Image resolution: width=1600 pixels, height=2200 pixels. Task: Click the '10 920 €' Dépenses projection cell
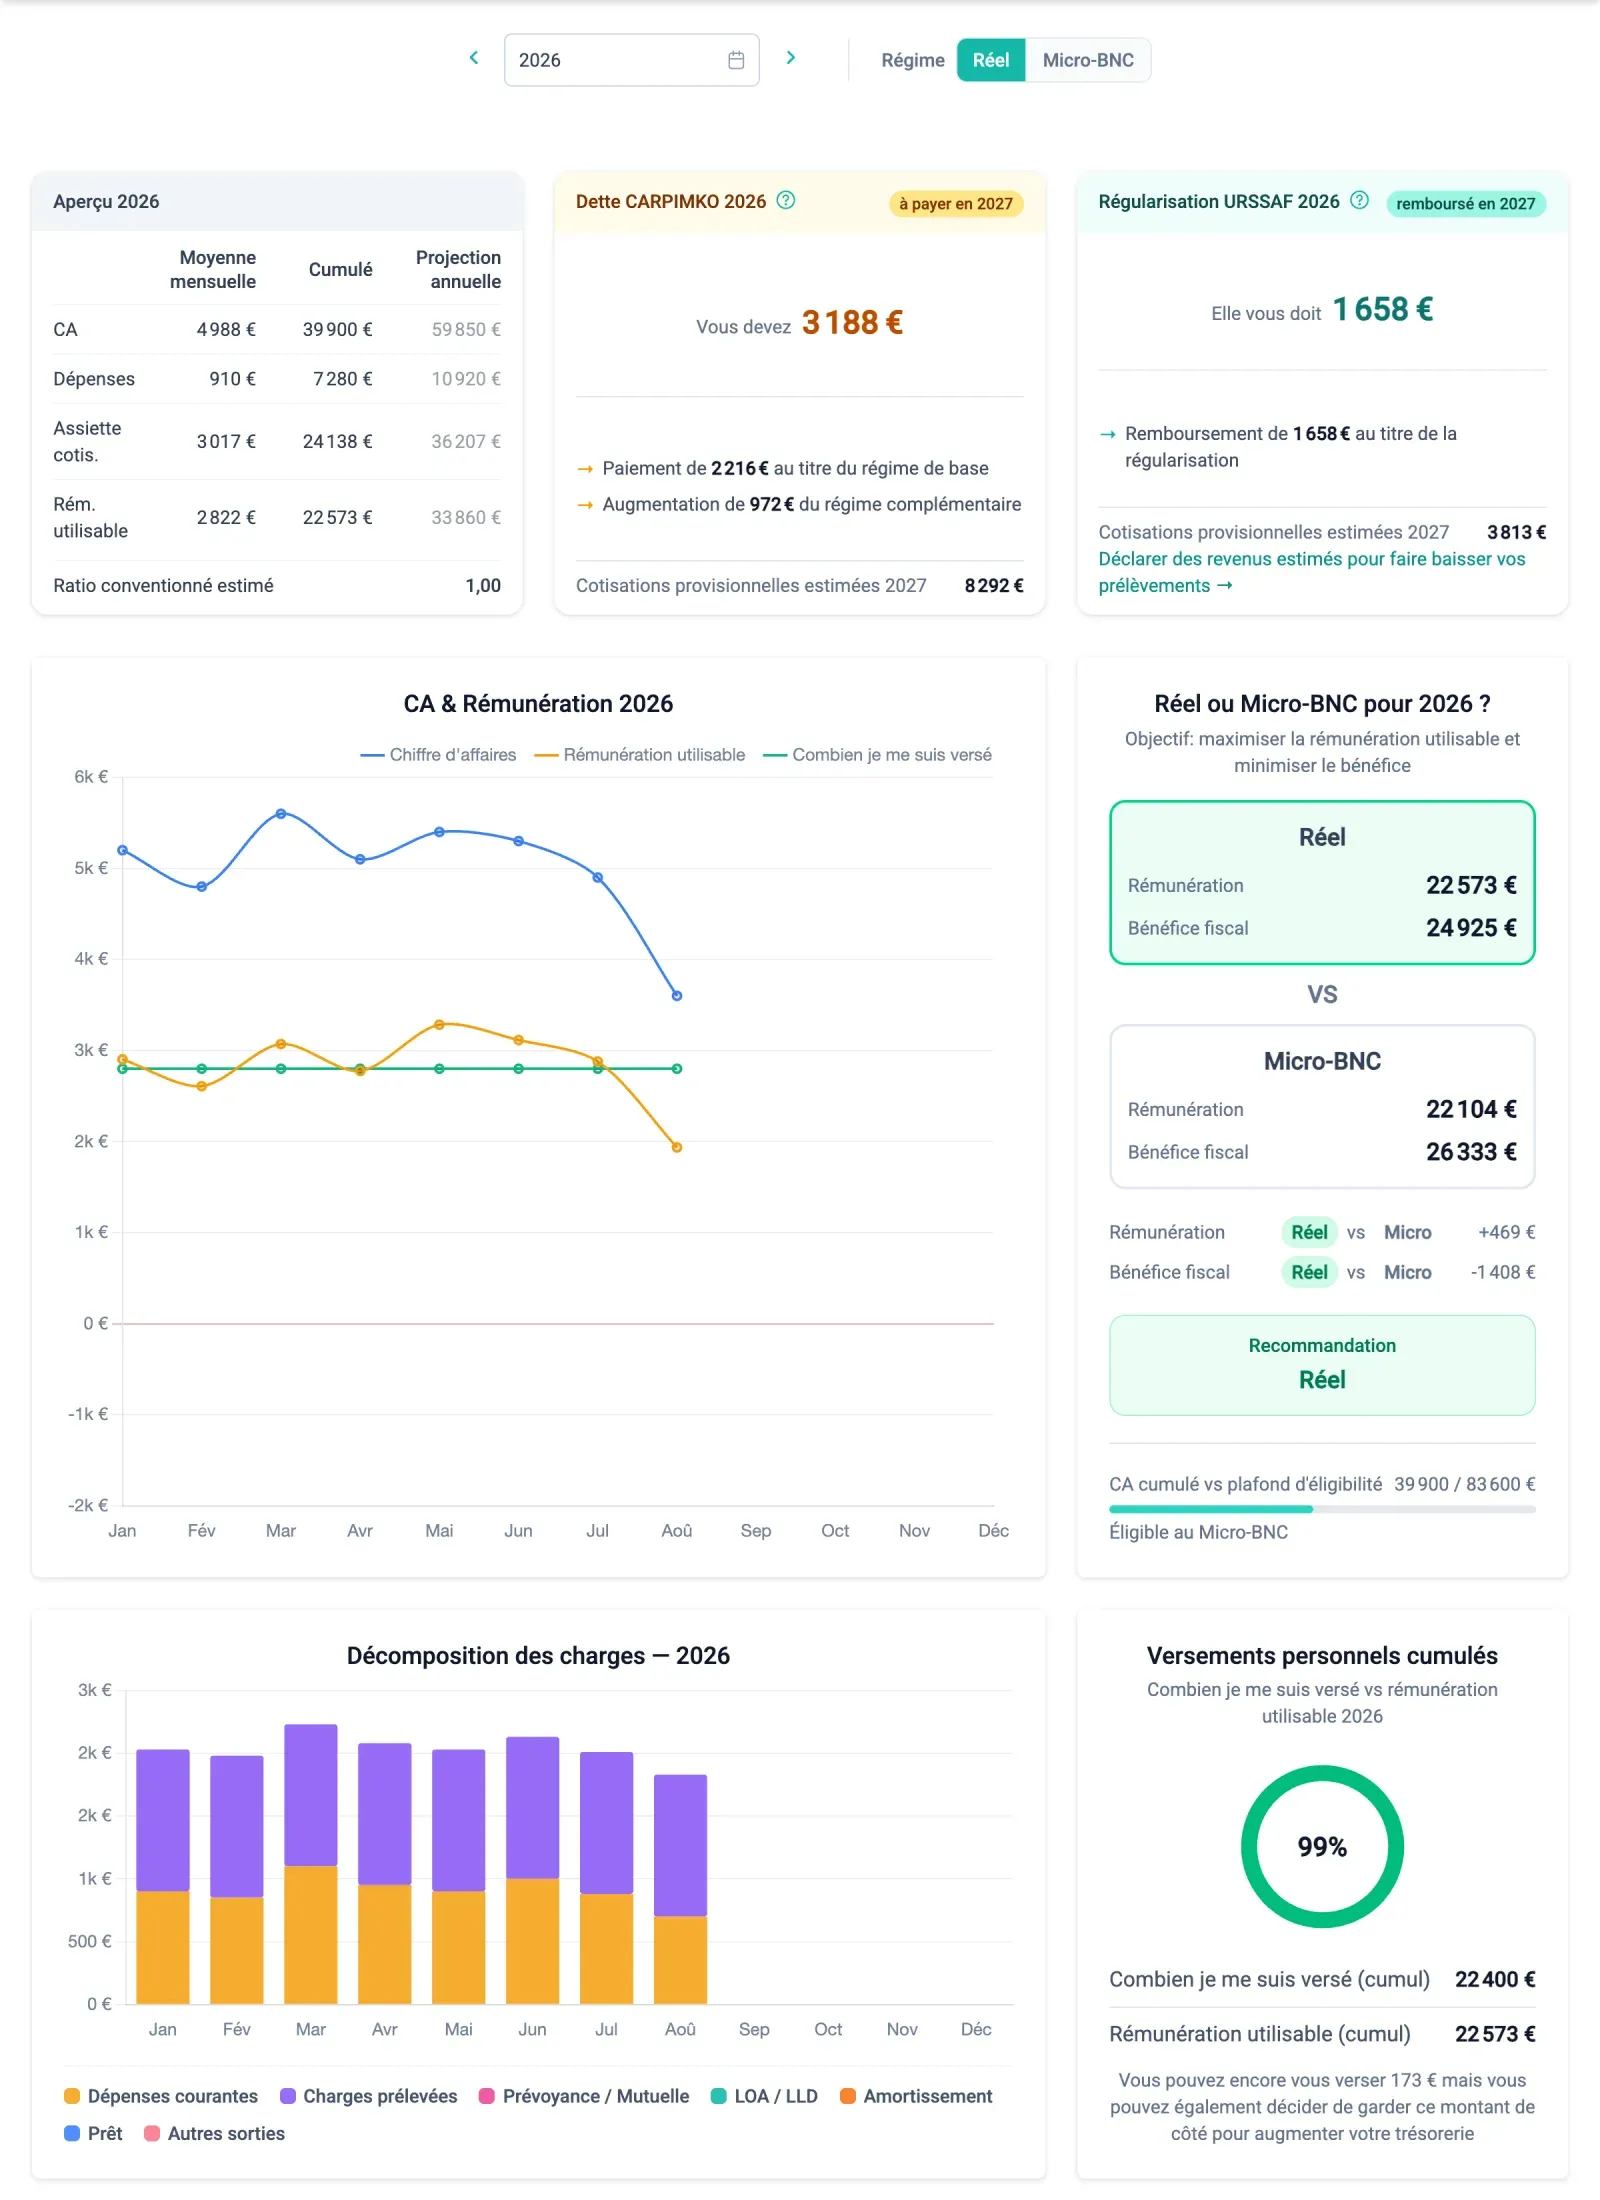[466, 379]
